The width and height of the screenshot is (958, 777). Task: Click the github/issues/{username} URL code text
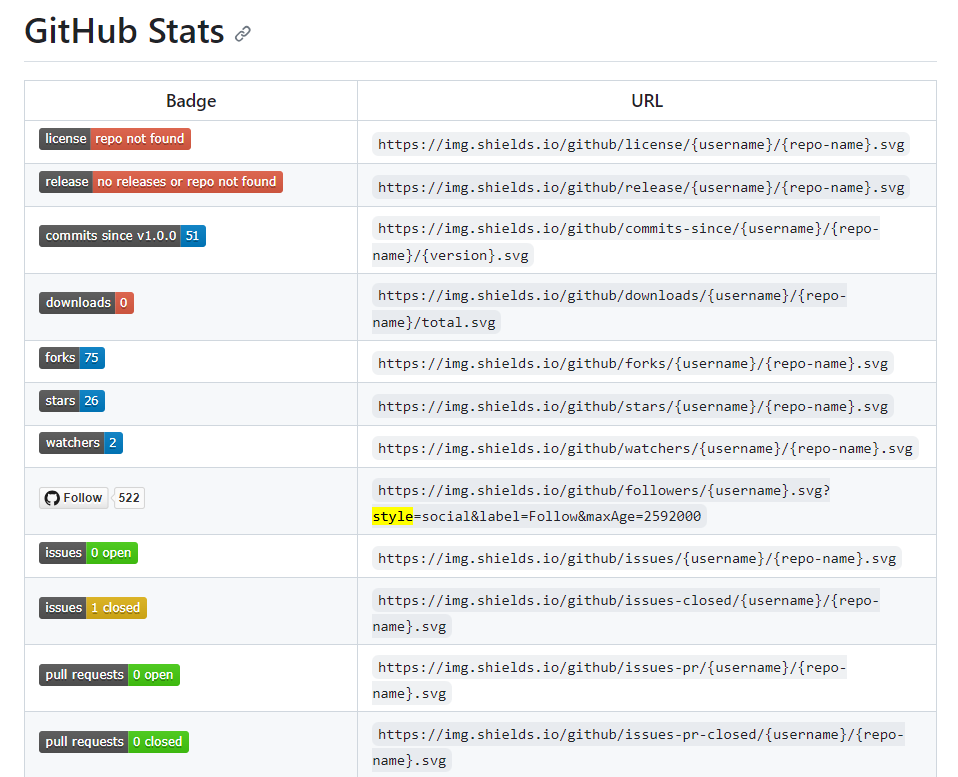(637, 559)
